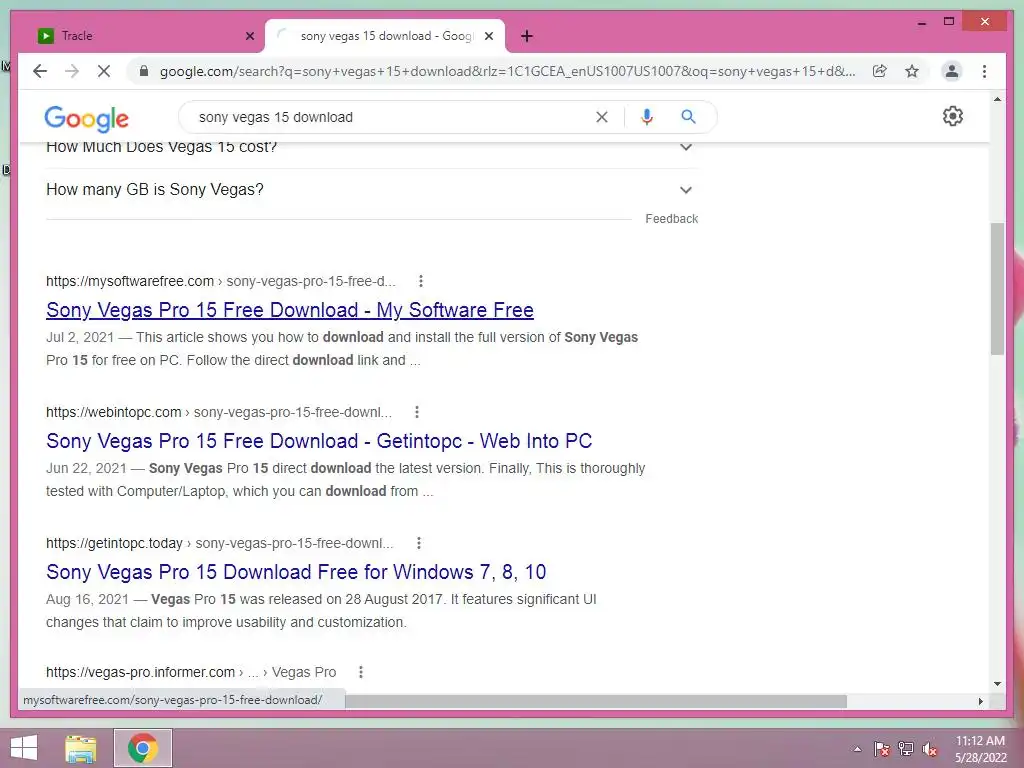Open a new browser tab
Screen dimensions: 1024x768
tap(526, 36)
